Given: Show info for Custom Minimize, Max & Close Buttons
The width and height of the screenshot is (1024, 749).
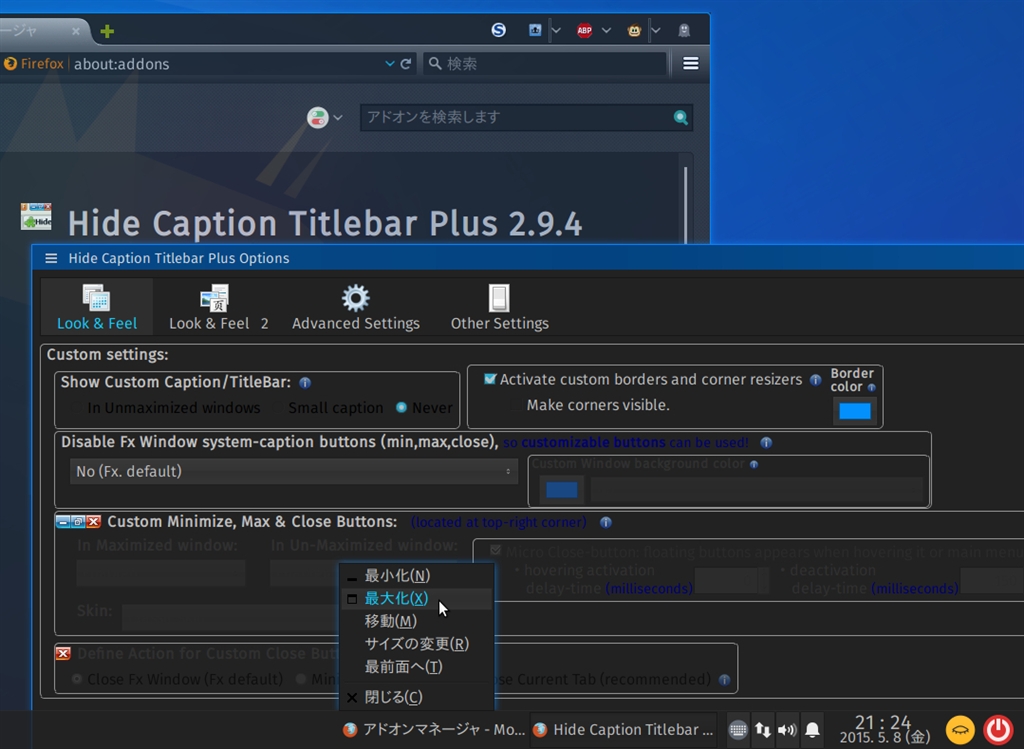Looking at the screenshot, I should [x=605, y=522].
